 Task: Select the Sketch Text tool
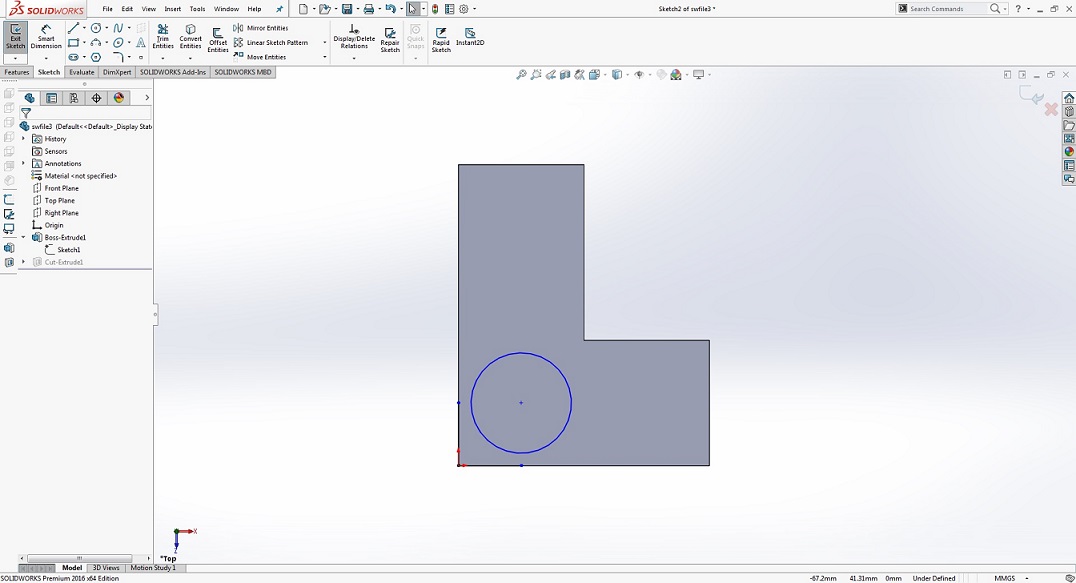pyautogui.click(x=141, y=43)
